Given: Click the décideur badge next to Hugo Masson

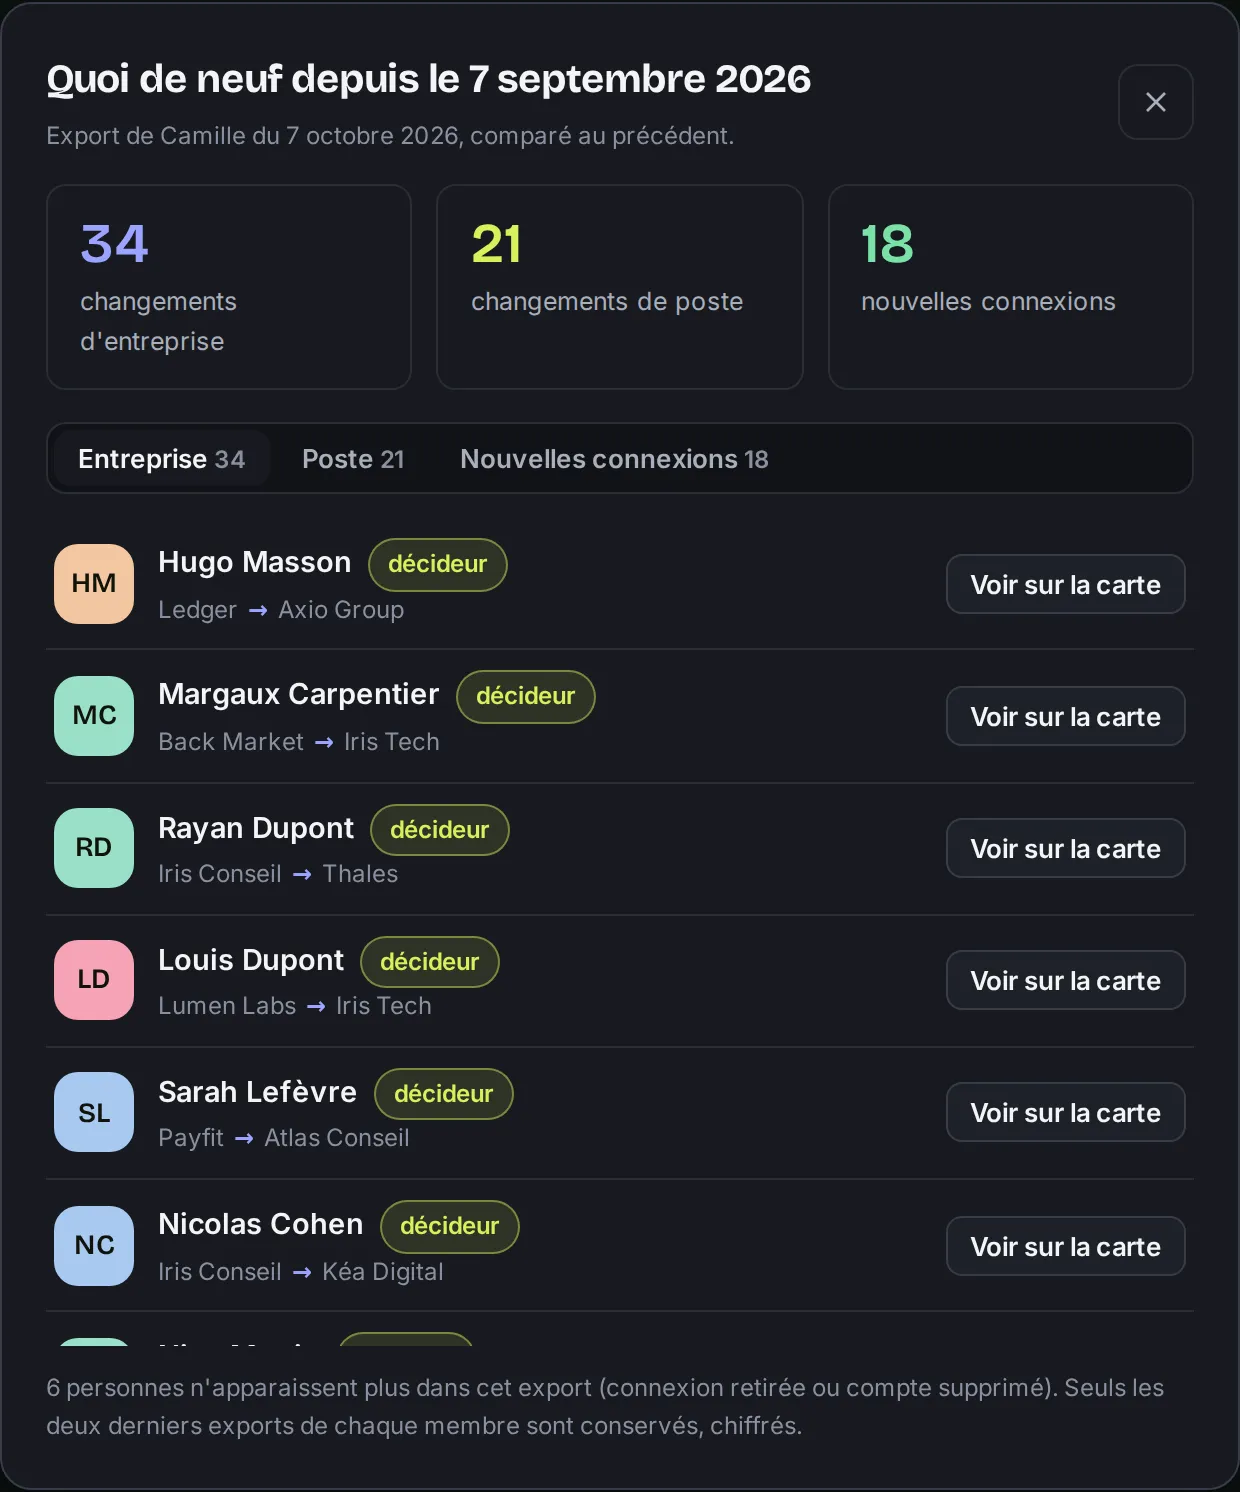Looking at the screenshot, I should (x=438, y=564).
